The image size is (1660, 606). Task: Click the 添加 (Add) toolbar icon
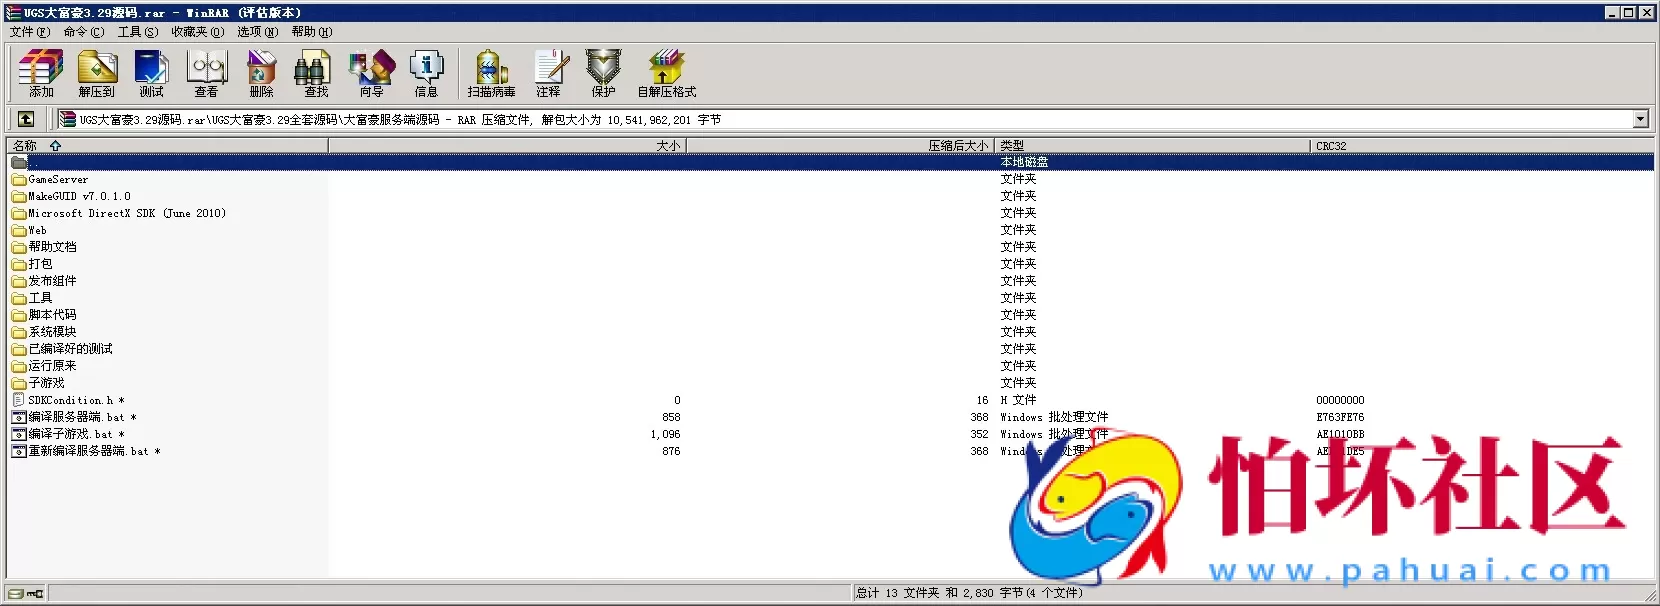click(41, 74)
